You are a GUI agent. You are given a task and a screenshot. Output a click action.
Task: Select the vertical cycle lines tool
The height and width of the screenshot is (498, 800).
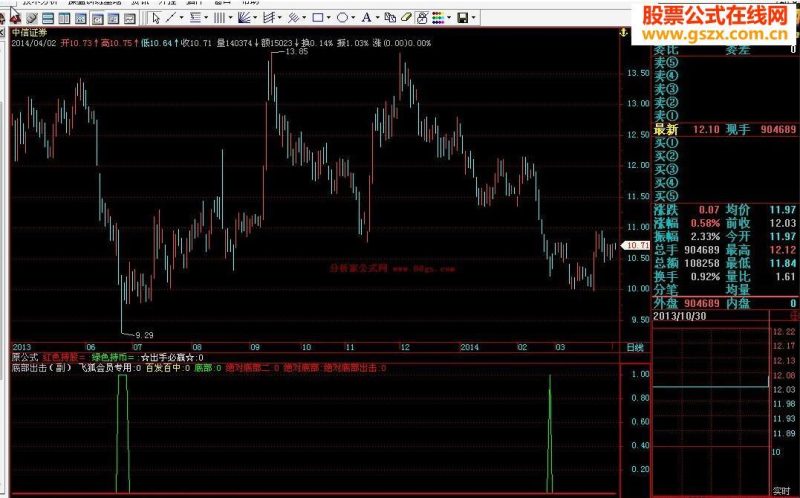(x=219, y=18)
